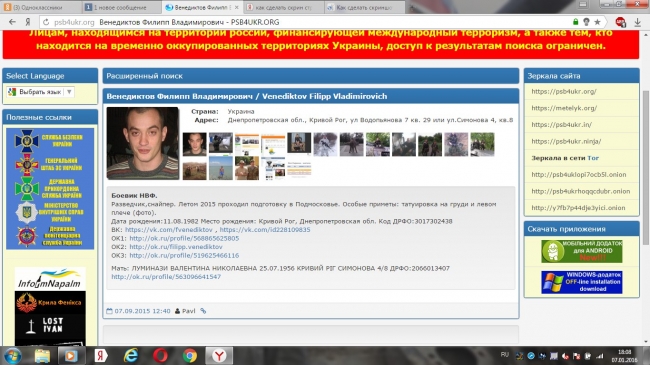
Task: Open the Android mobile app banner
Action: pyautogui.click(x=582, y=251)
